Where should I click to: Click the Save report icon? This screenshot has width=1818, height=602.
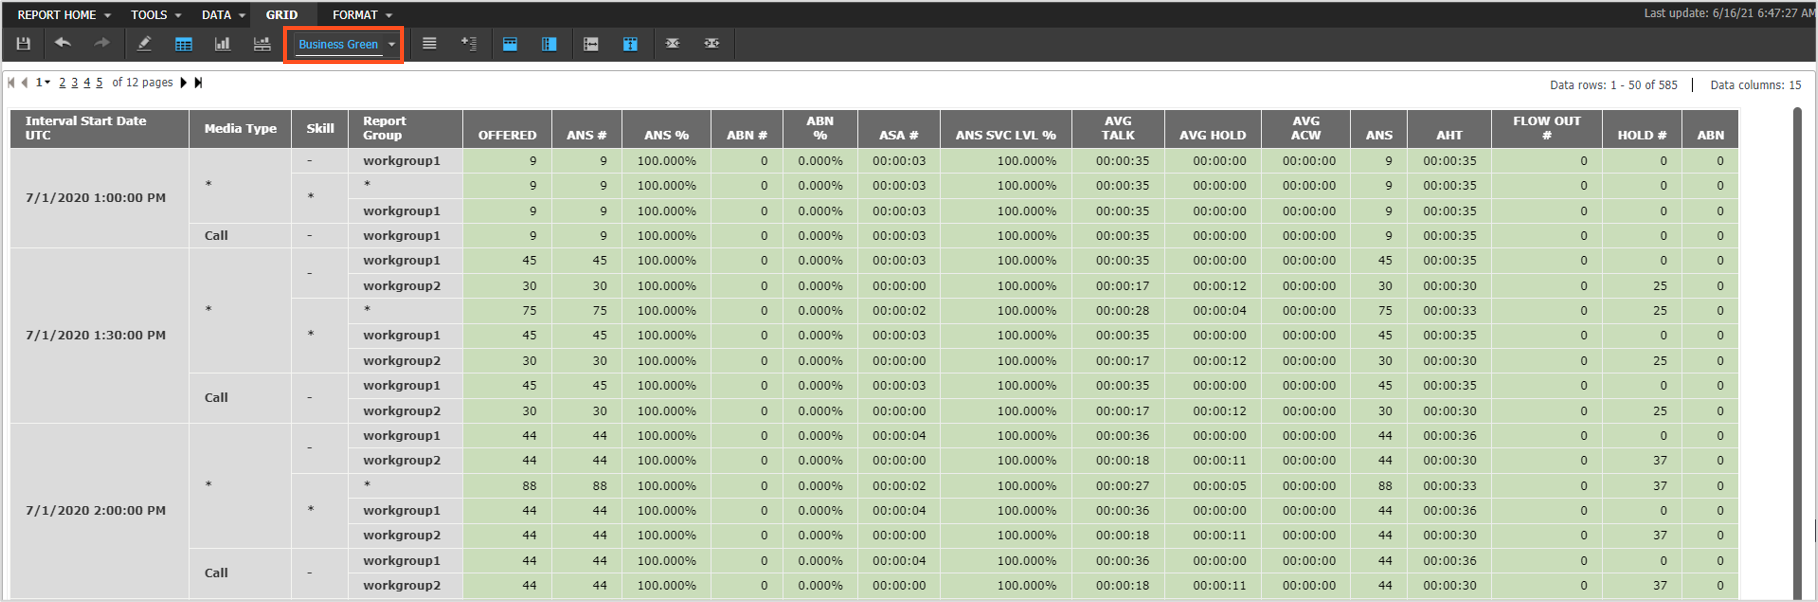tap(23, 44)
